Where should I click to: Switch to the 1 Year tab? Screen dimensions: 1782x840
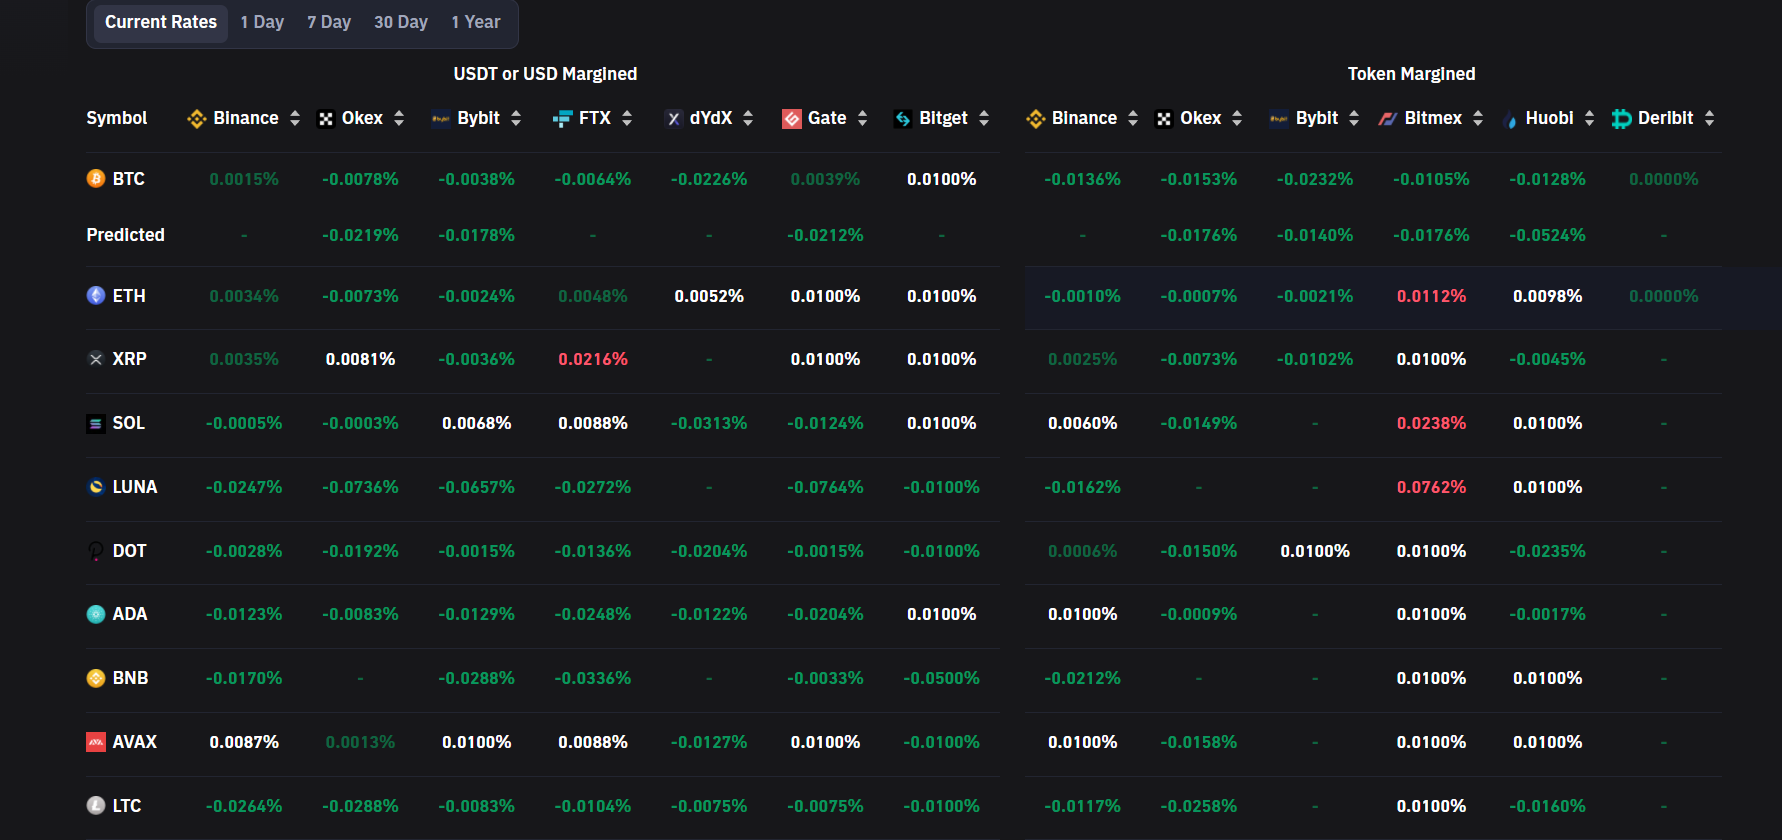[x=476, y=22]
